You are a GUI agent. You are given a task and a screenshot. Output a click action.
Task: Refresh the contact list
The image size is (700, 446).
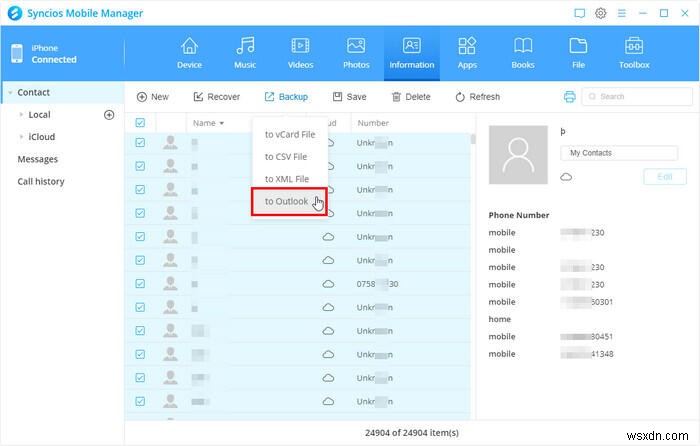click(x=478, y=97)
